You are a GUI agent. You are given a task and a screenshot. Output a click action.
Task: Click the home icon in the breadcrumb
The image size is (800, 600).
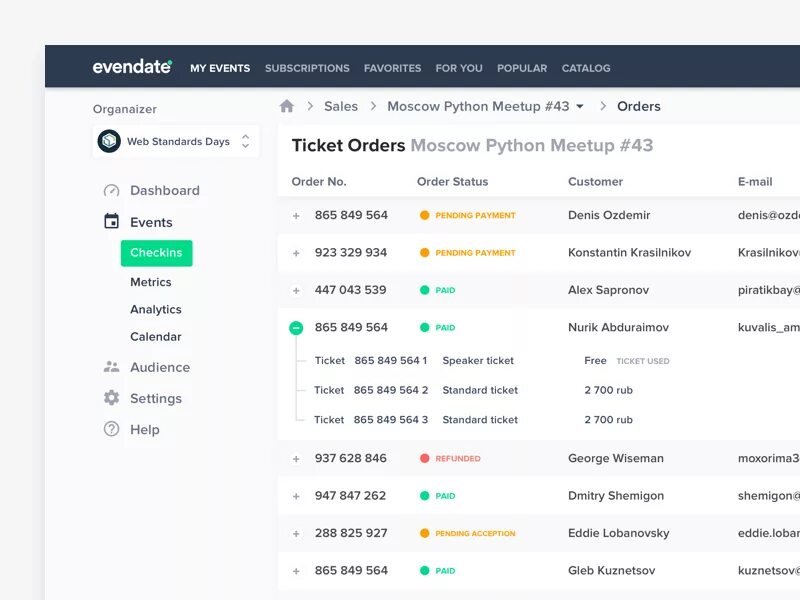coord(287,105)
